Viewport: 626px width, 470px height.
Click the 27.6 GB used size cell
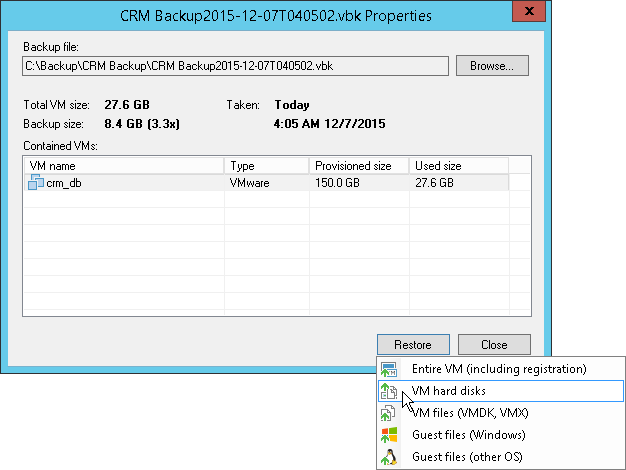click(x=434, y=183)
